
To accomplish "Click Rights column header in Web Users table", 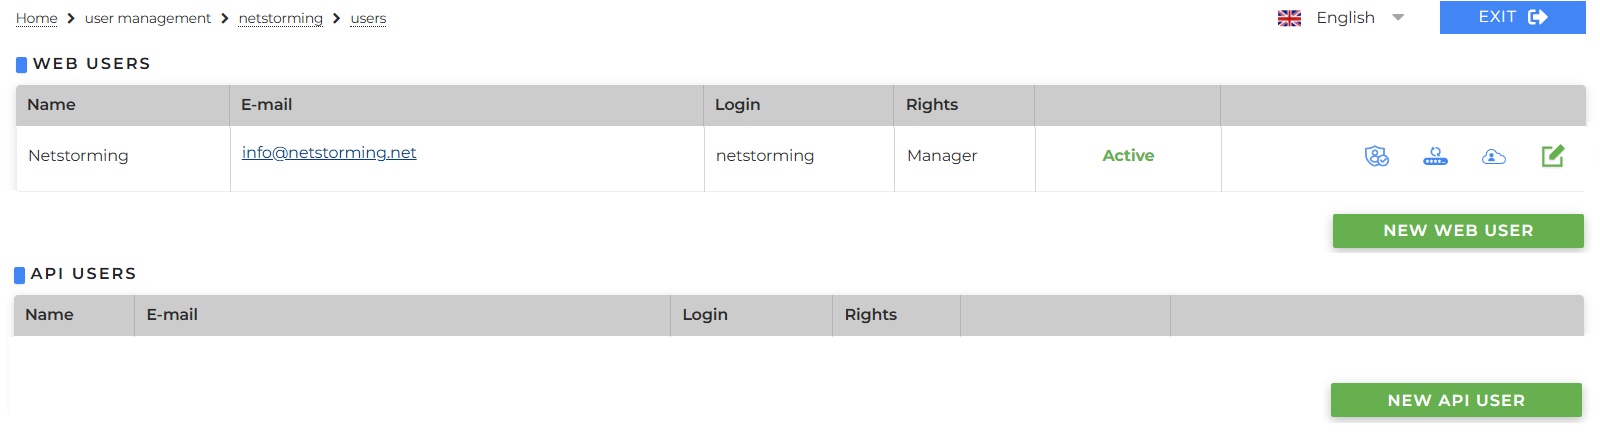I will [x=932, y=105].
